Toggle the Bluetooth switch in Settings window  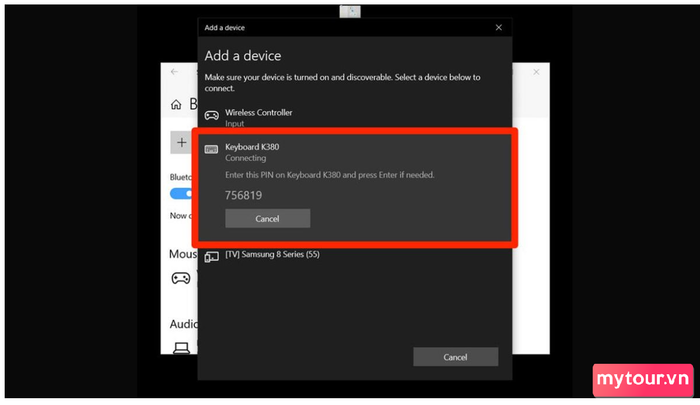tap(181, 193)
